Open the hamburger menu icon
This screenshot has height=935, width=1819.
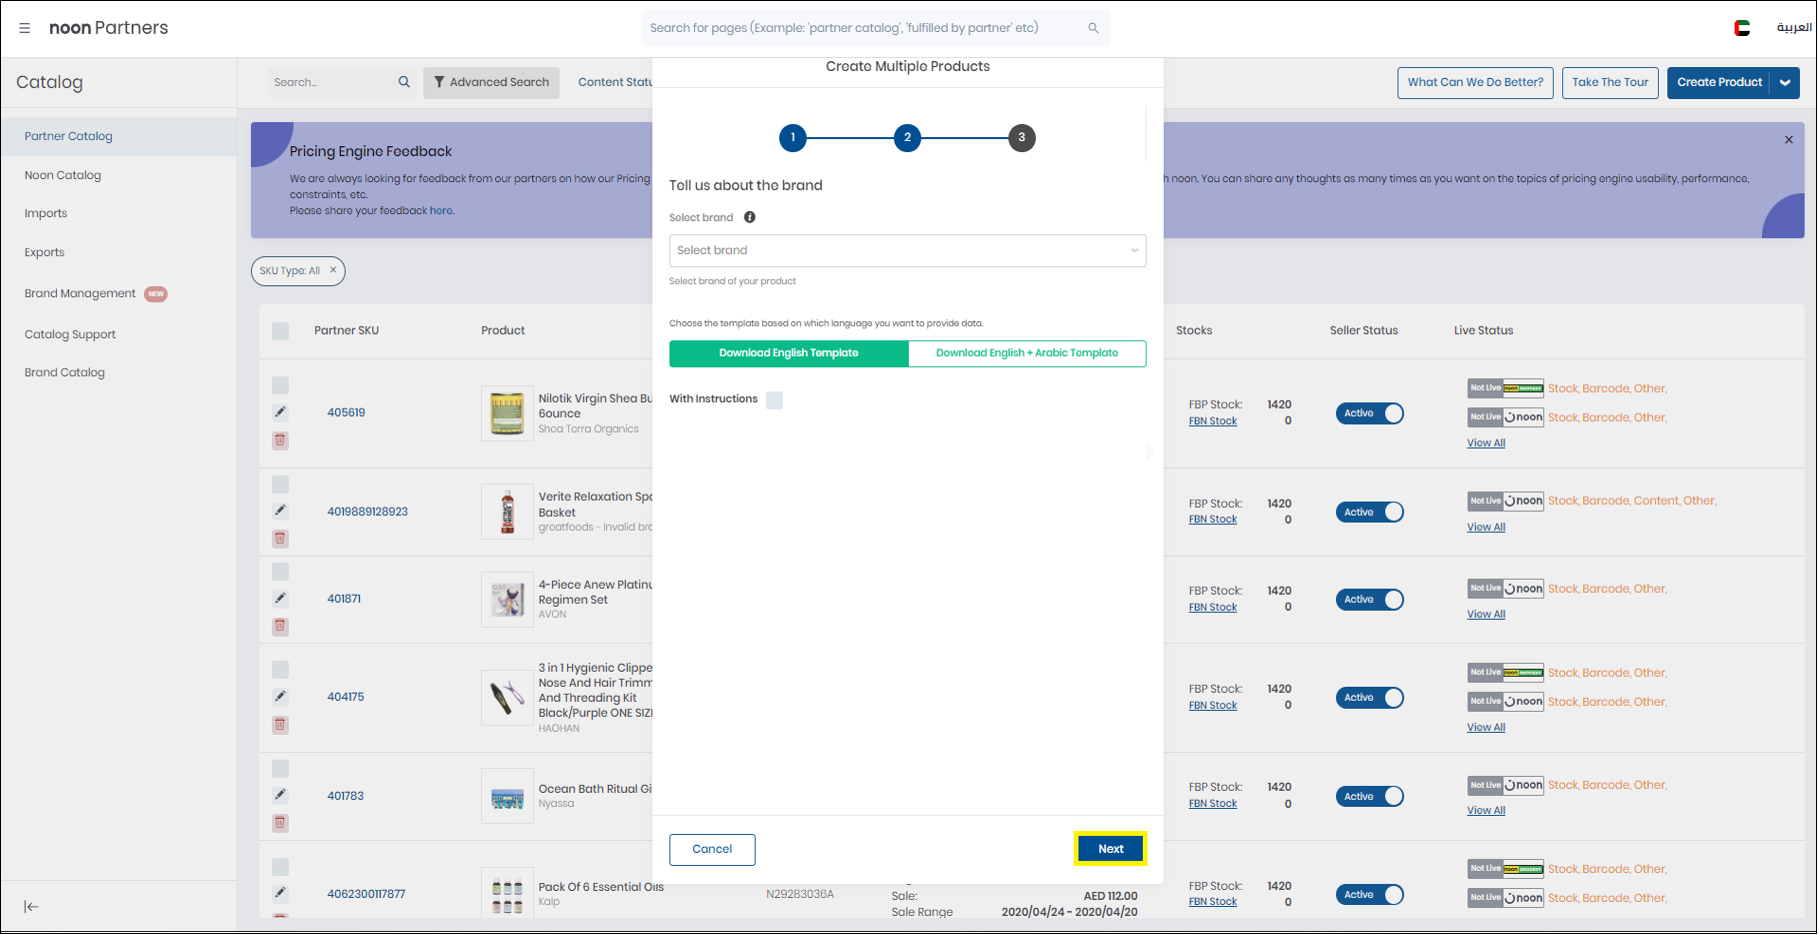24,28
